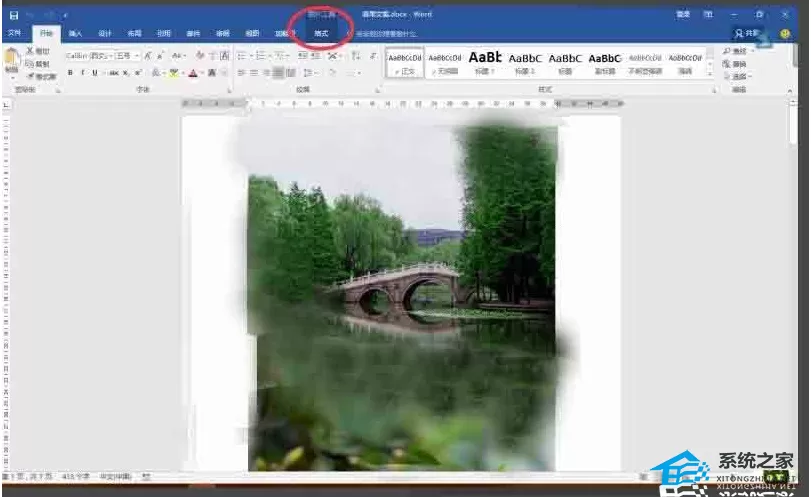Click the Cut scissors icon
Screen dimensions: 811x497
pyautogui.click(x=30, y=51)
